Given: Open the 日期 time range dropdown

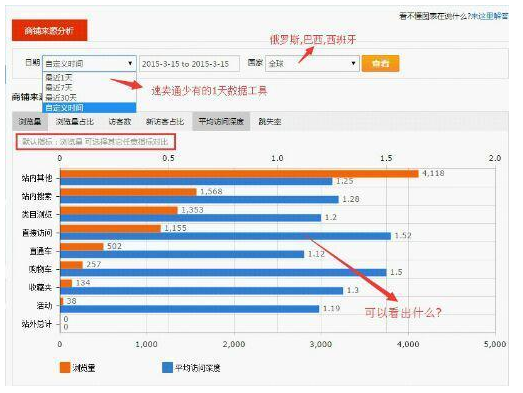Looking at the screenshot, I should tap(89, 63).
